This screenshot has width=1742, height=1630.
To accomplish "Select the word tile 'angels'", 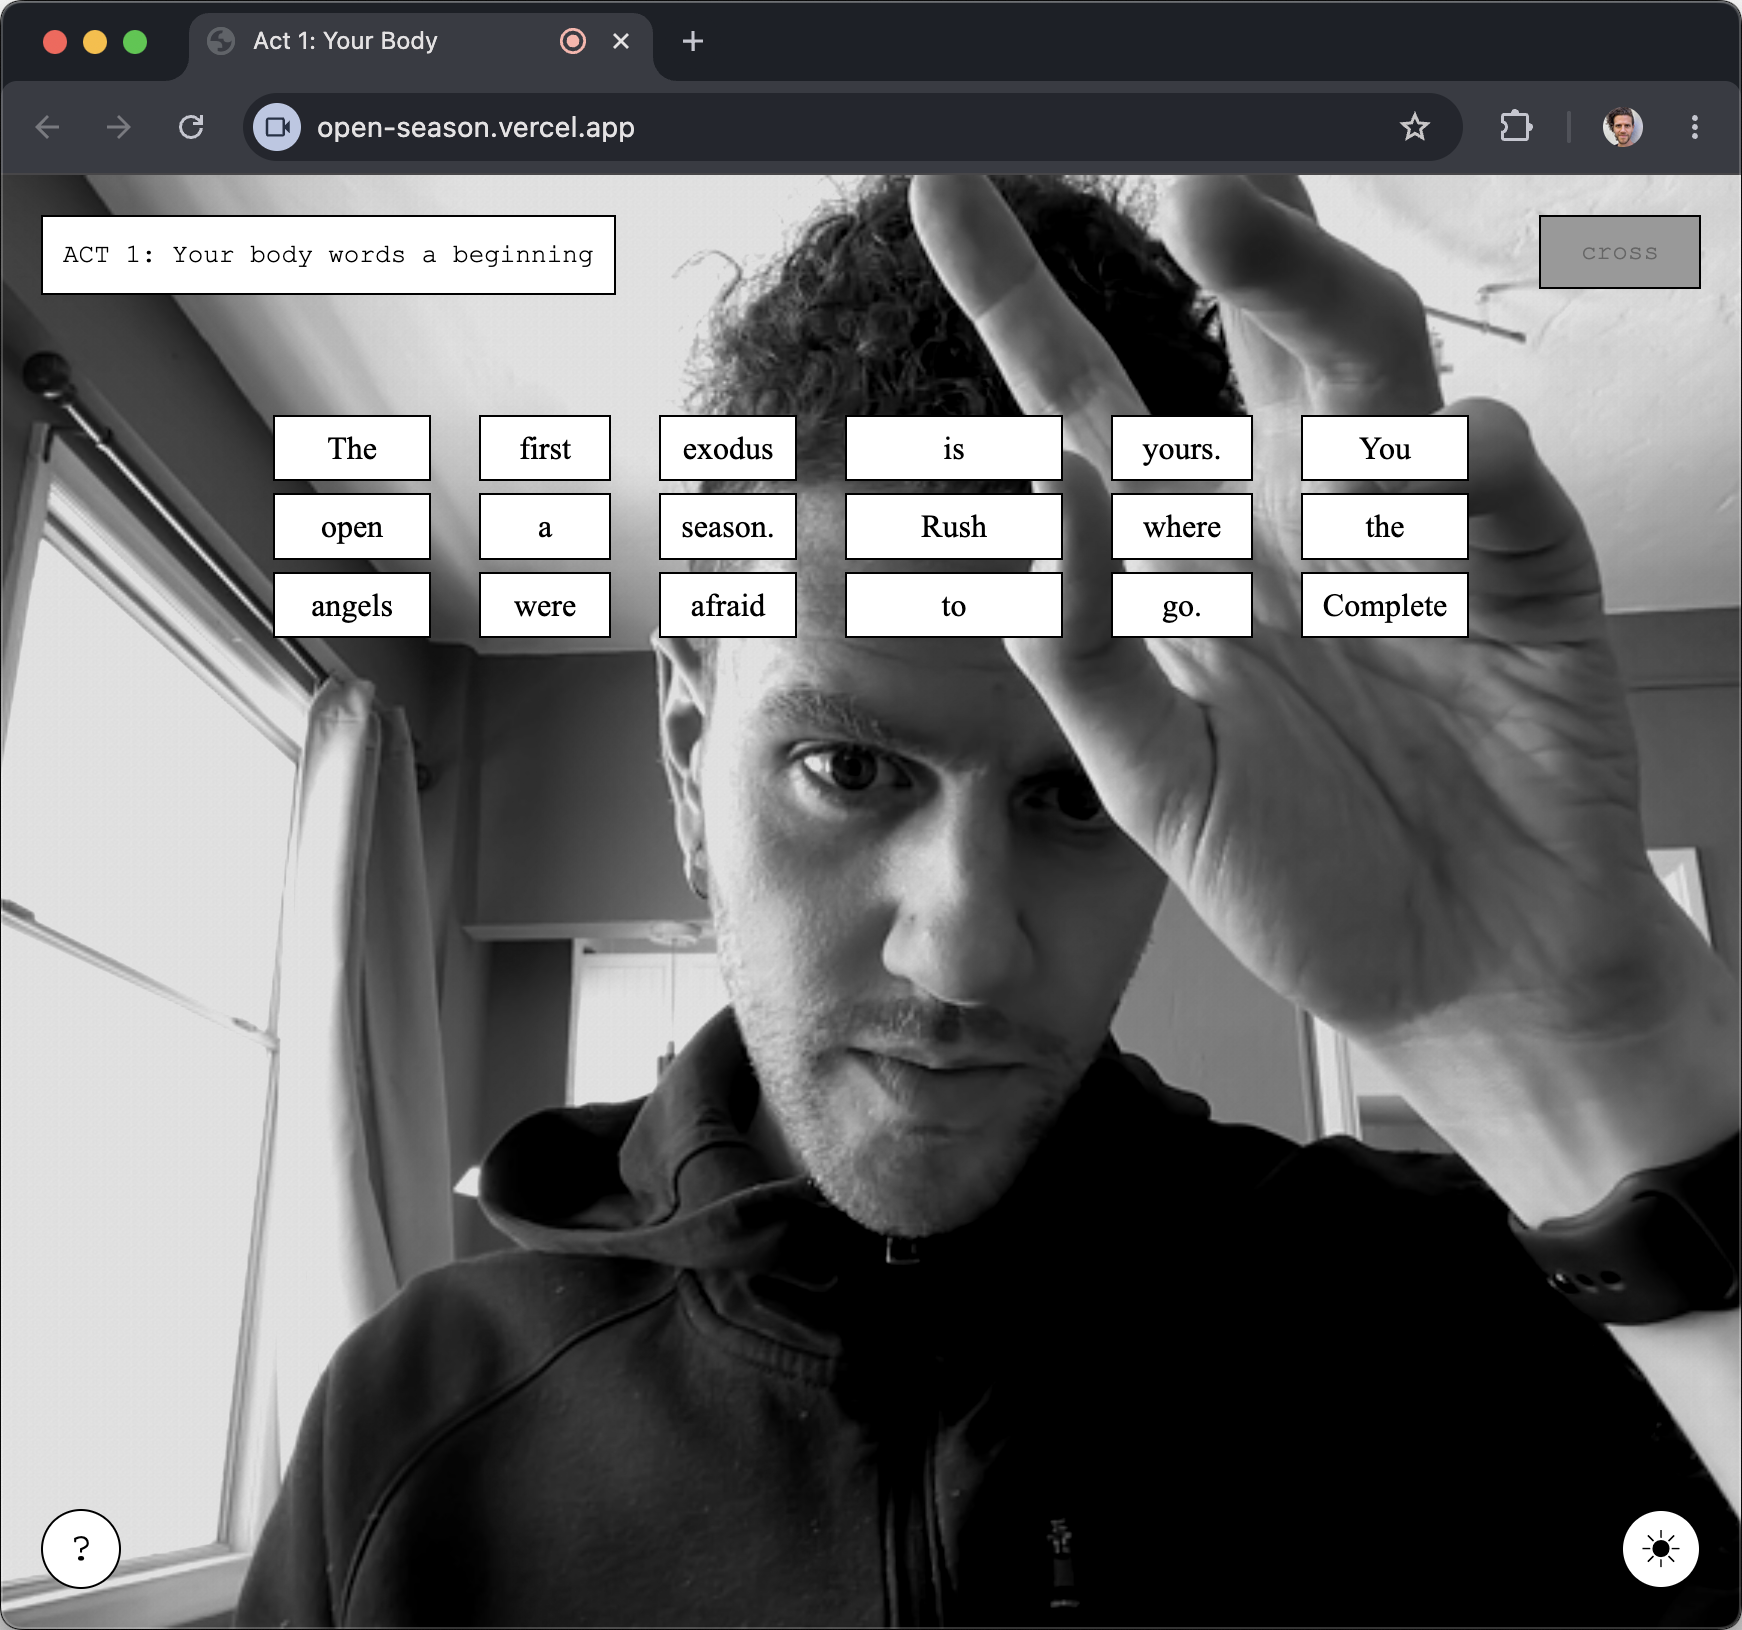I will click(x=352, y=605).
